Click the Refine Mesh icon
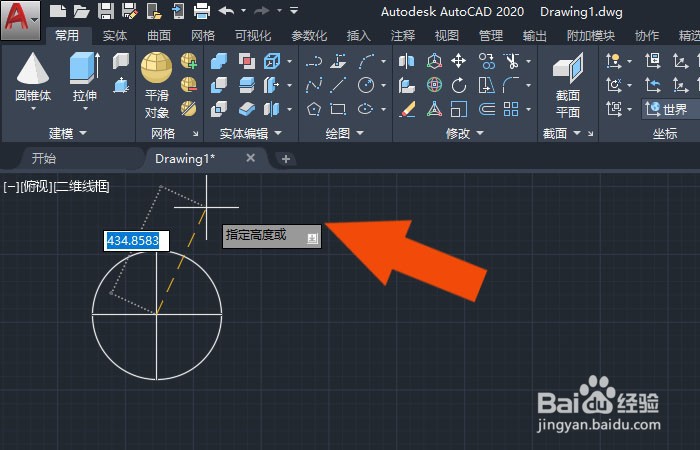Screen dimensions: 700x450 pos(189,108)
